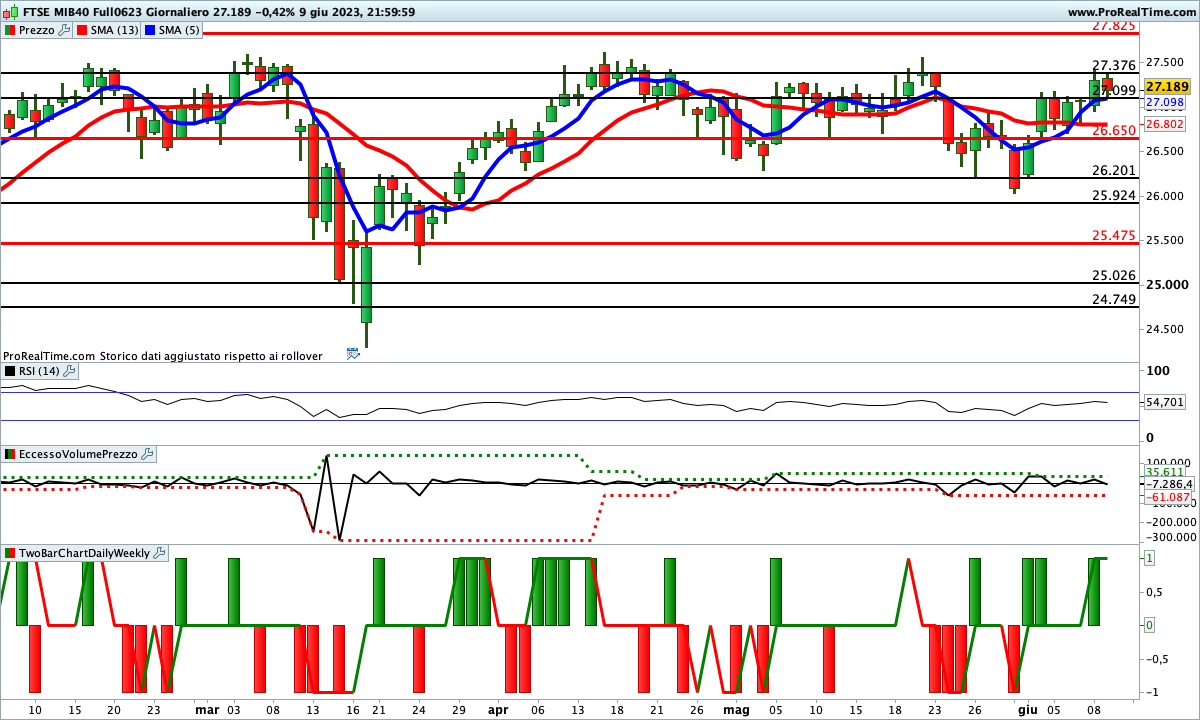The height and width of the screenshot is (720, 1200).
Task: Click the 24.749 level label
Action: point(1113,300)
